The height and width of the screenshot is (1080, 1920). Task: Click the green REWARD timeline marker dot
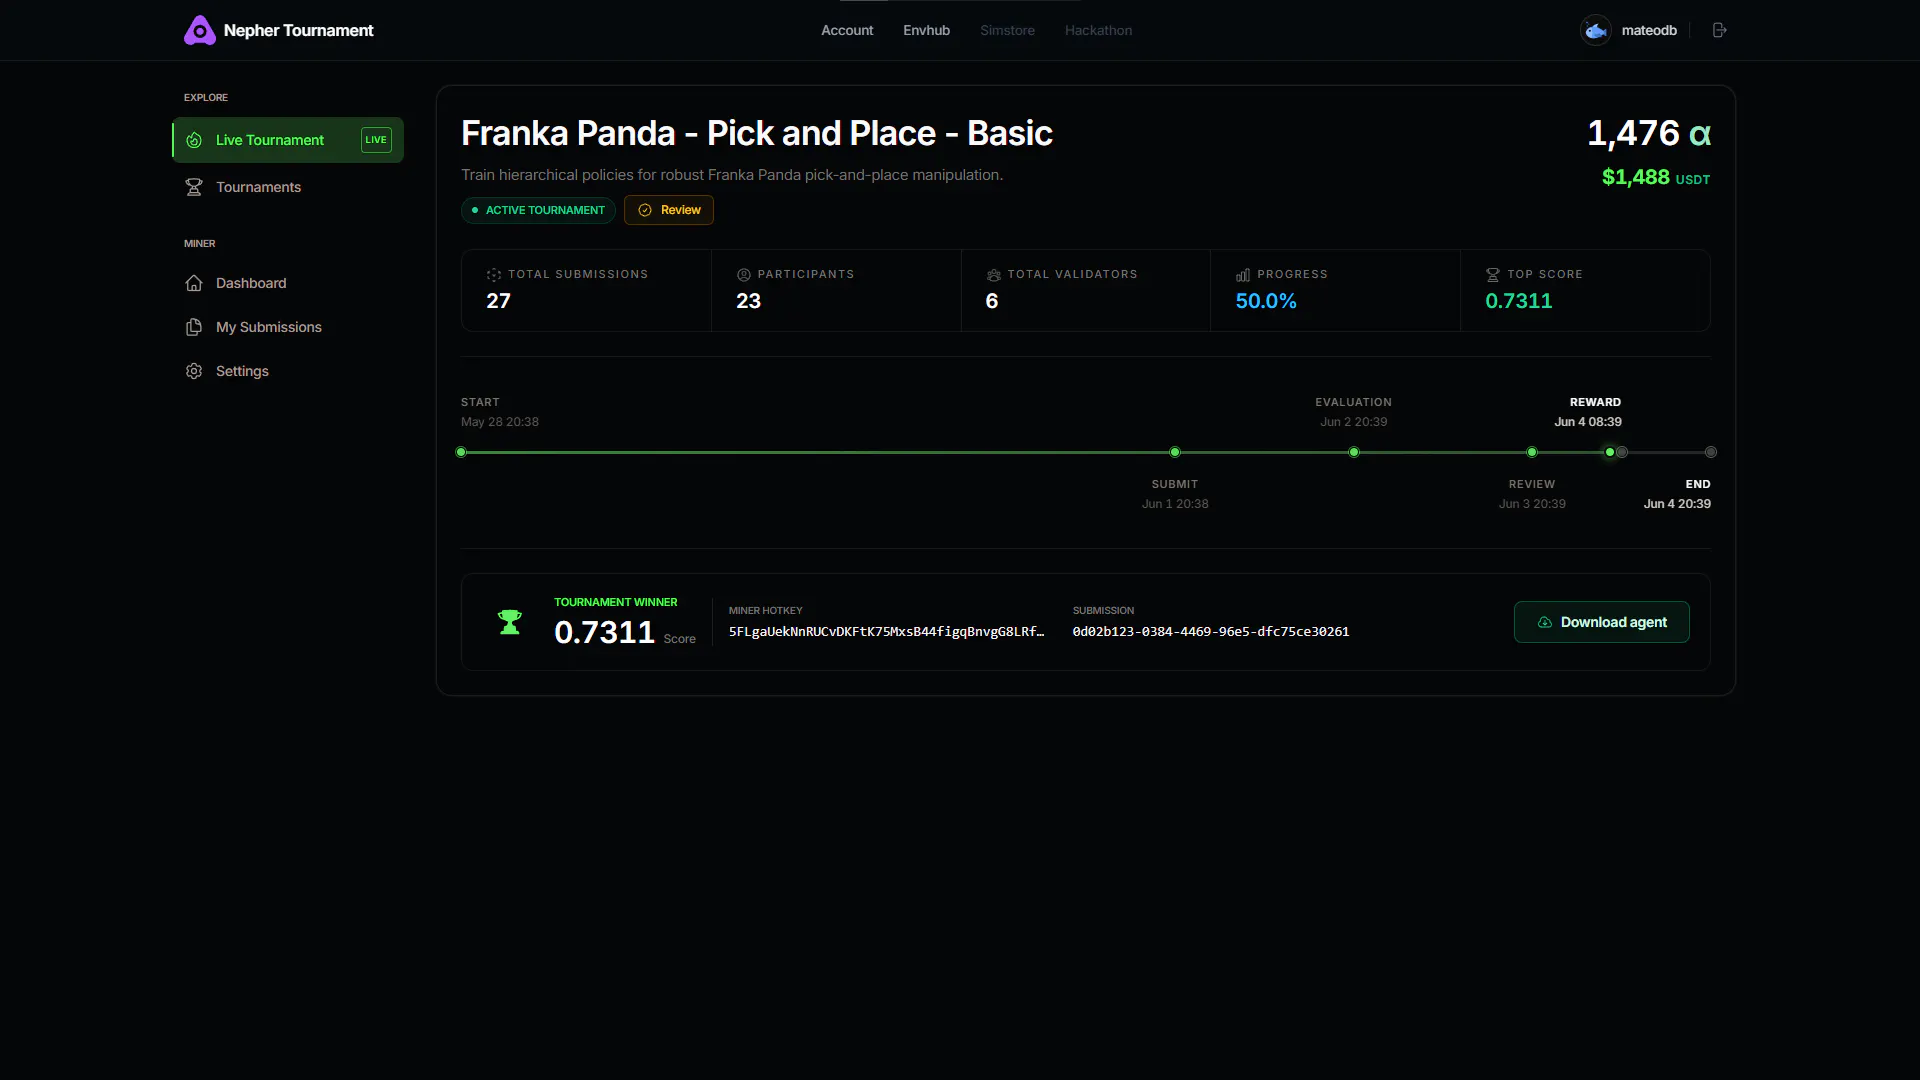coord(1610,452)
